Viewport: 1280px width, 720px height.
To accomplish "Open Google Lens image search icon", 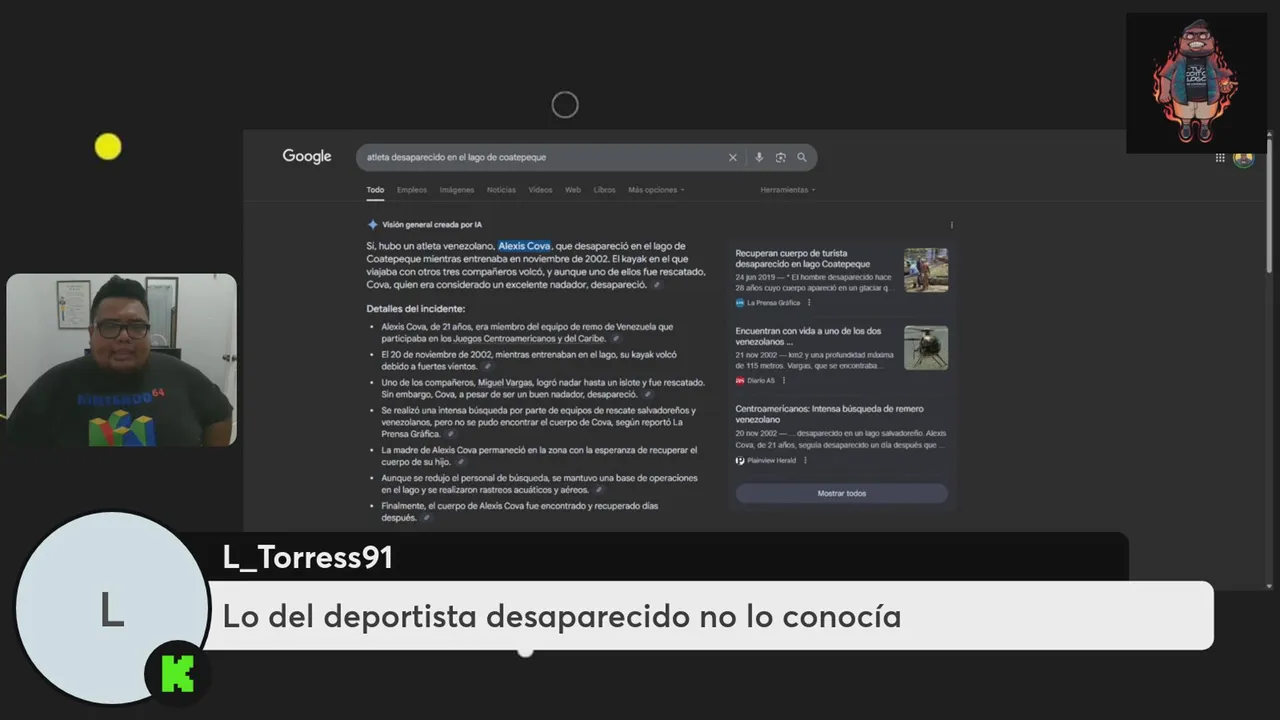I will pyautogui.click(x=780, y=157).
